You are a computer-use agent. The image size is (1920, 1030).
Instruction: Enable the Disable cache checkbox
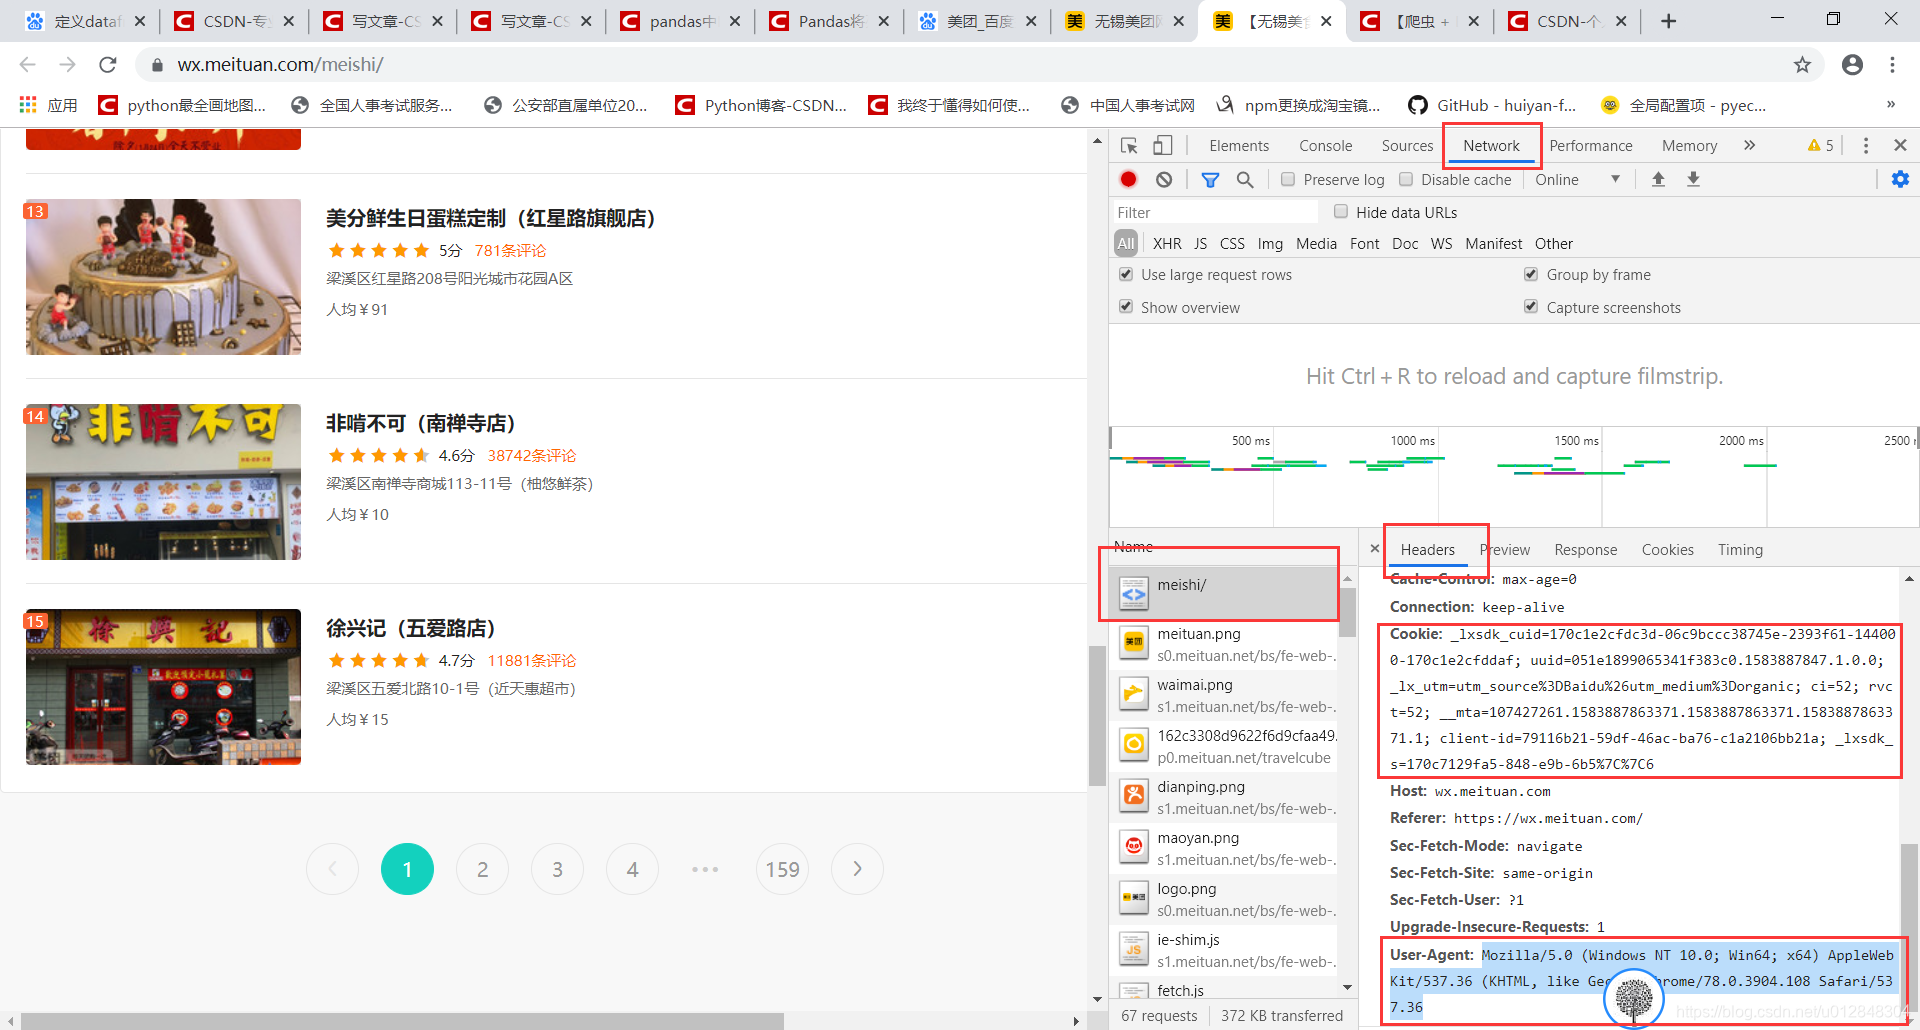(1406, 179)
